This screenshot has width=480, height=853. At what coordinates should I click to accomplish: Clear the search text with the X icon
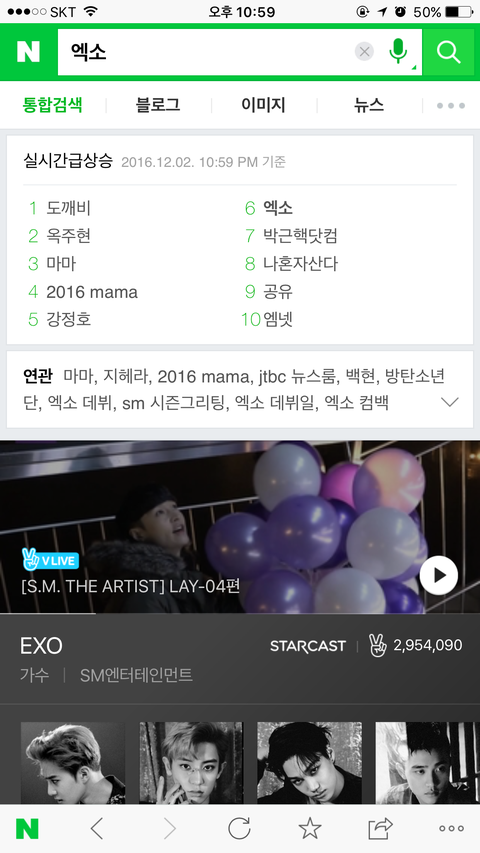[x=365, y=52]
